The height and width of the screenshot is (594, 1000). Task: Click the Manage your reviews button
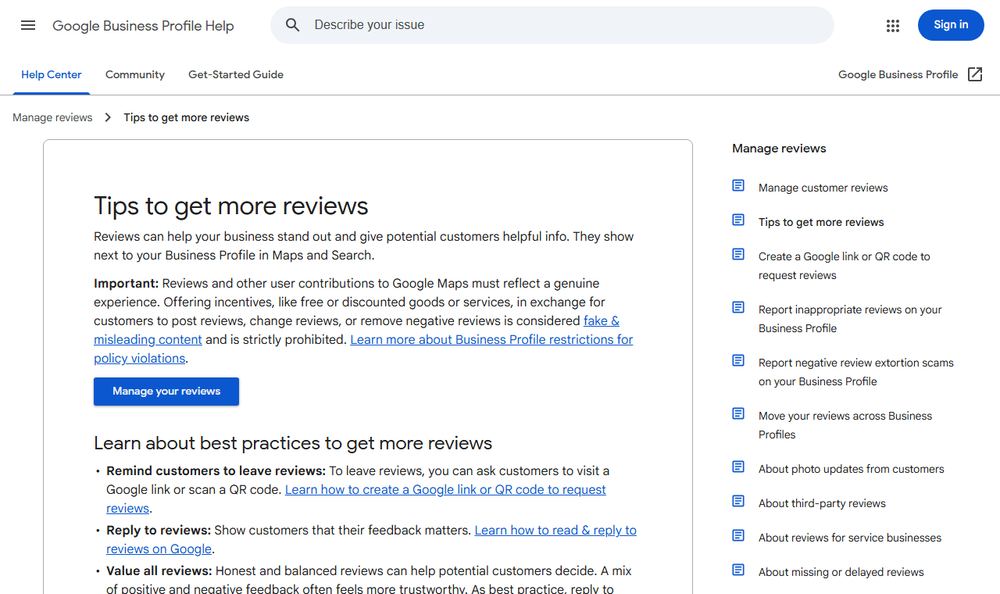pyautogui.click(x=166, y=391)
